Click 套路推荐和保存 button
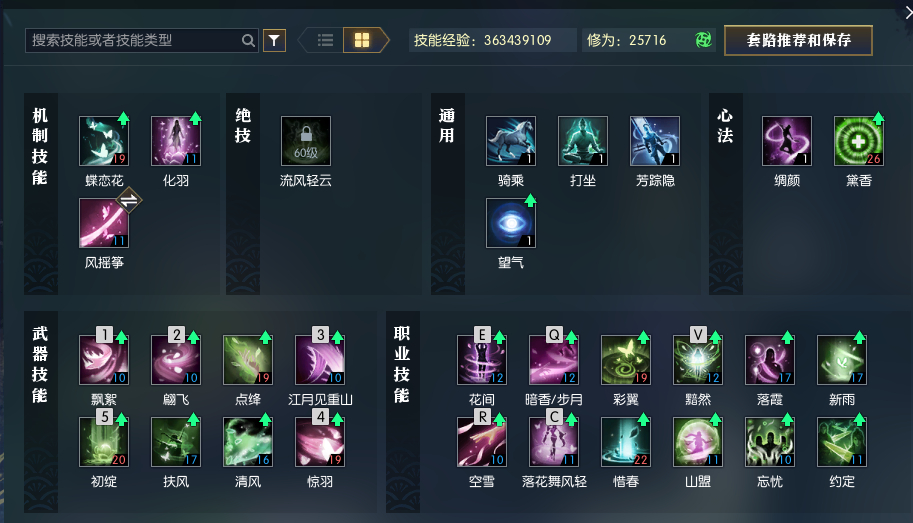 pos(798,40)
